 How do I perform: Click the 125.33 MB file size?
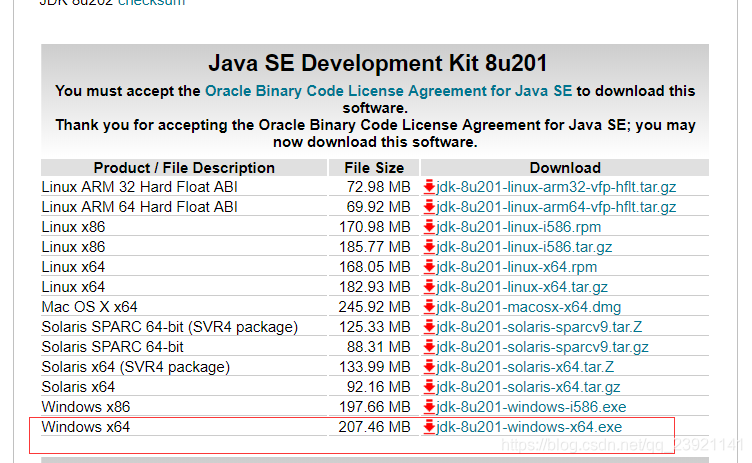(x=375, y=327)
